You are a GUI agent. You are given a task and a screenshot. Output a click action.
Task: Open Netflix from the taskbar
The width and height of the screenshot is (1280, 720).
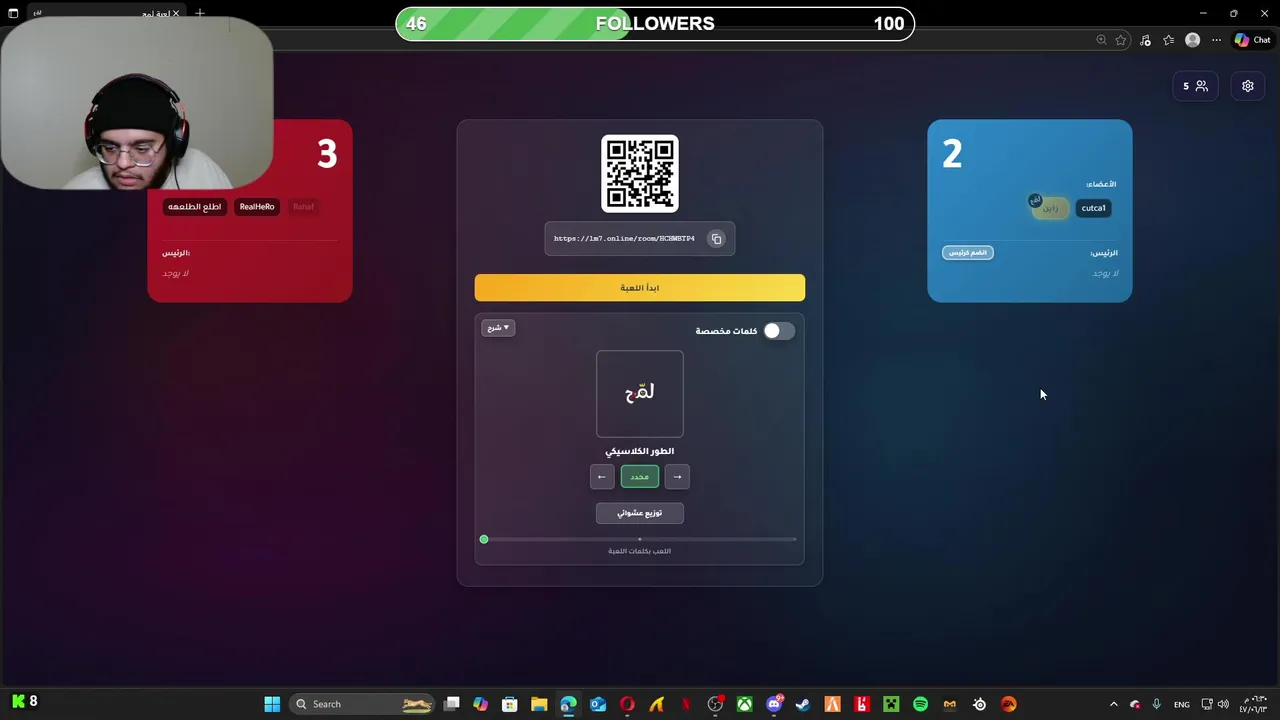click(x=686, y=704)
